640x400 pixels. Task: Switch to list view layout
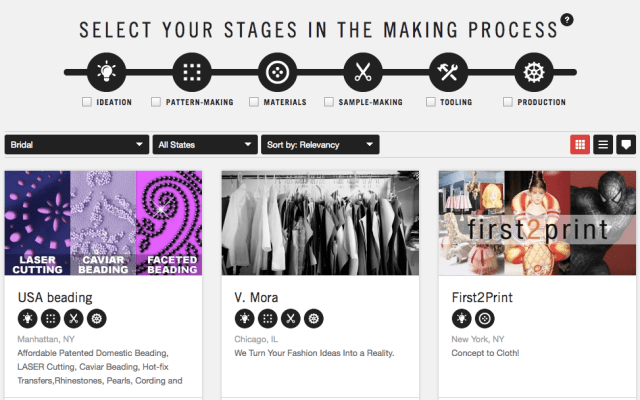point(603,144)
